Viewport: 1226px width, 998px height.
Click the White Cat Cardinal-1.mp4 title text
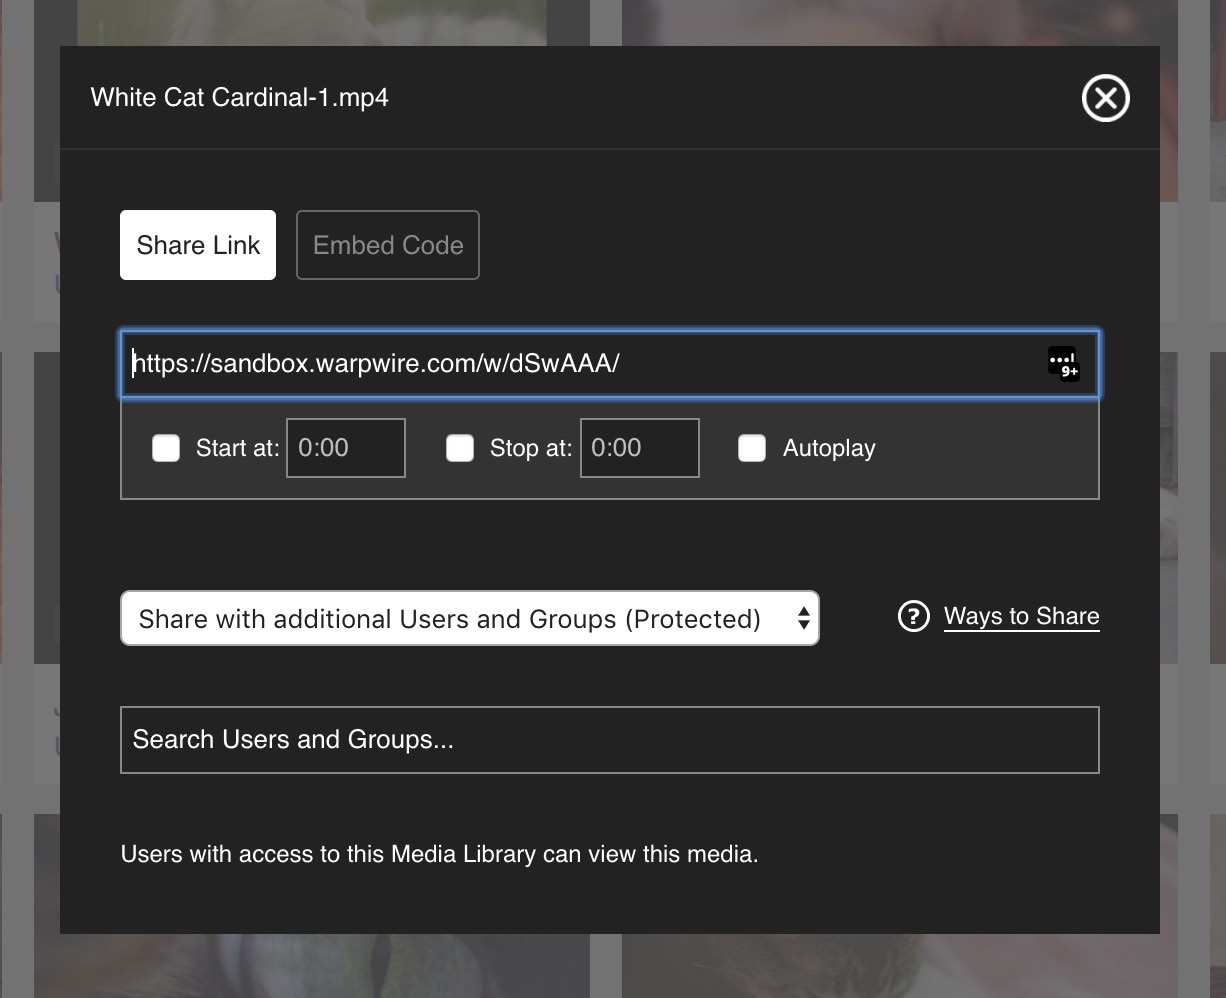click(240, 98)
